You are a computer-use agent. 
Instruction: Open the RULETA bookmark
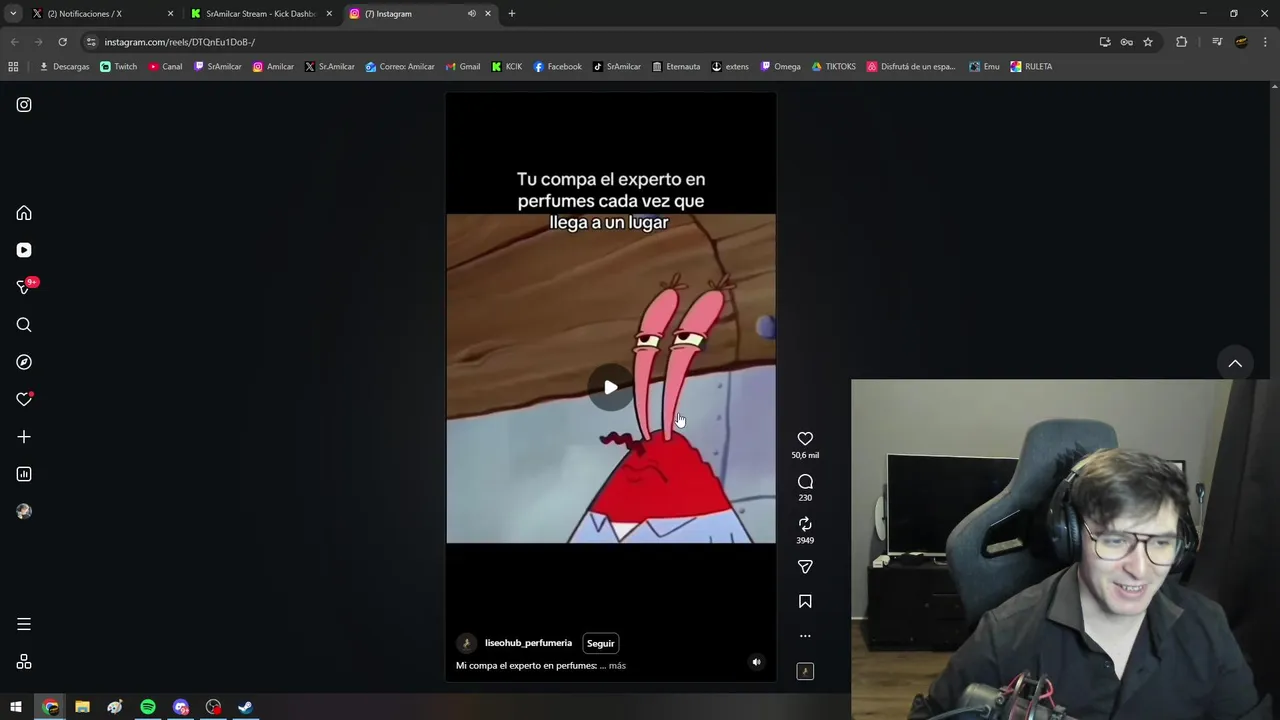pyautogui.click(x=1031, y=67)
